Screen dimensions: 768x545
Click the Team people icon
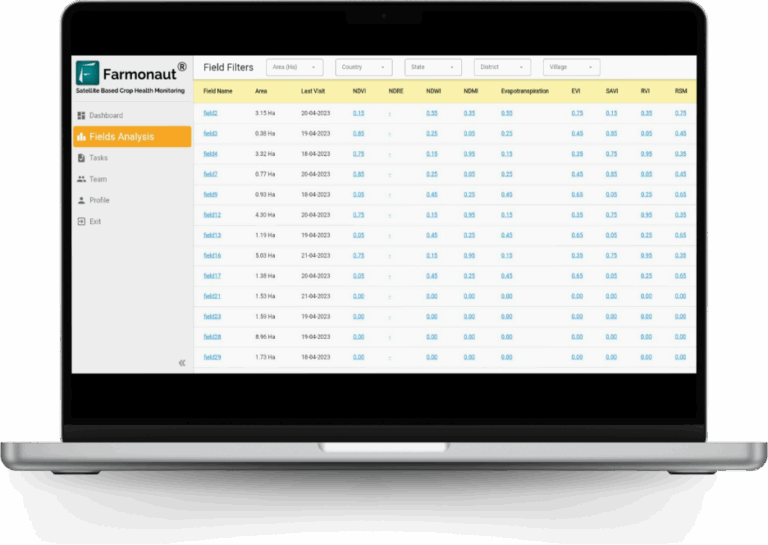coord(81,179)
